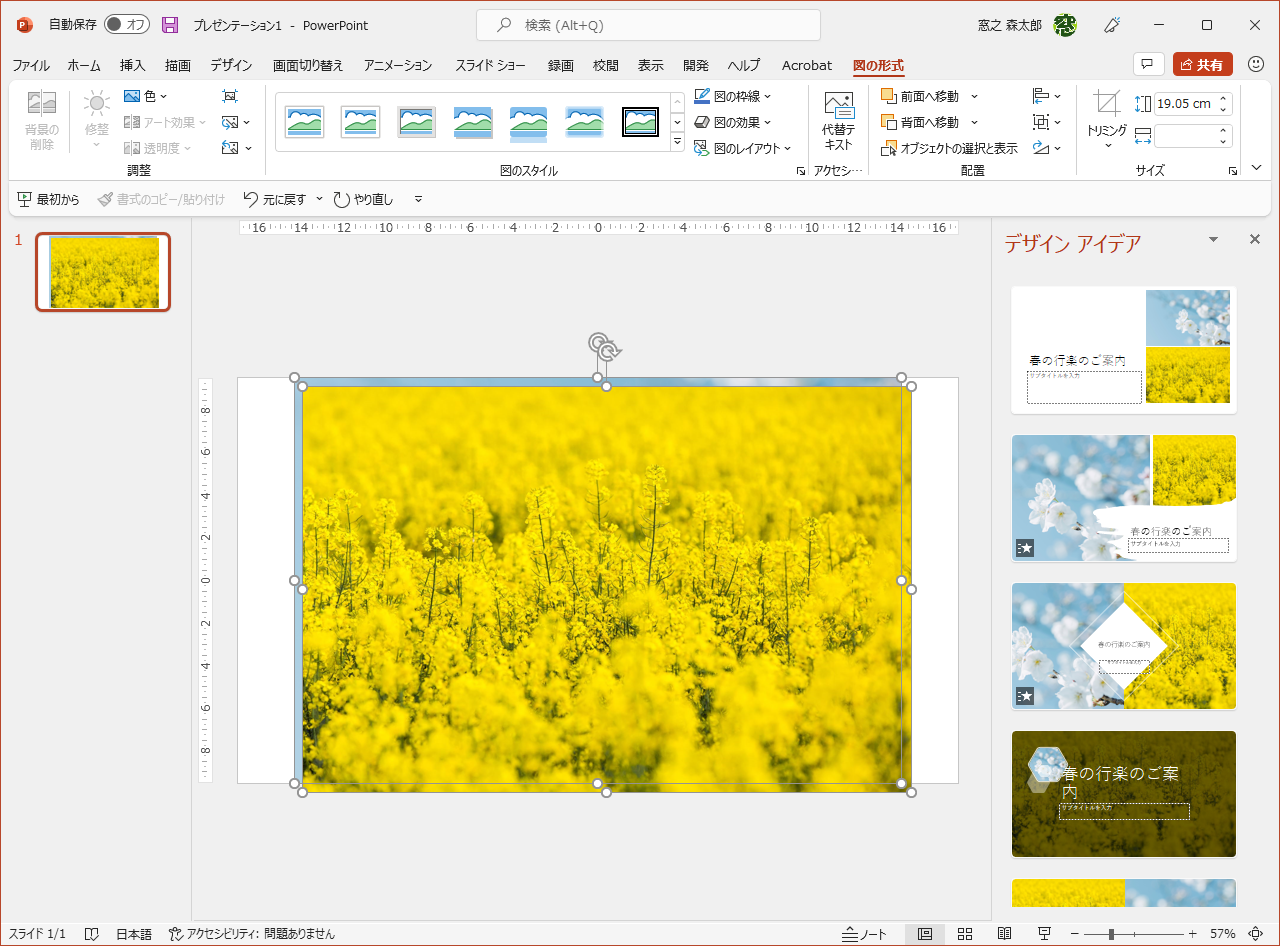Click the spell check icon in status bar

pyautogui.click(x=91, y=934)
